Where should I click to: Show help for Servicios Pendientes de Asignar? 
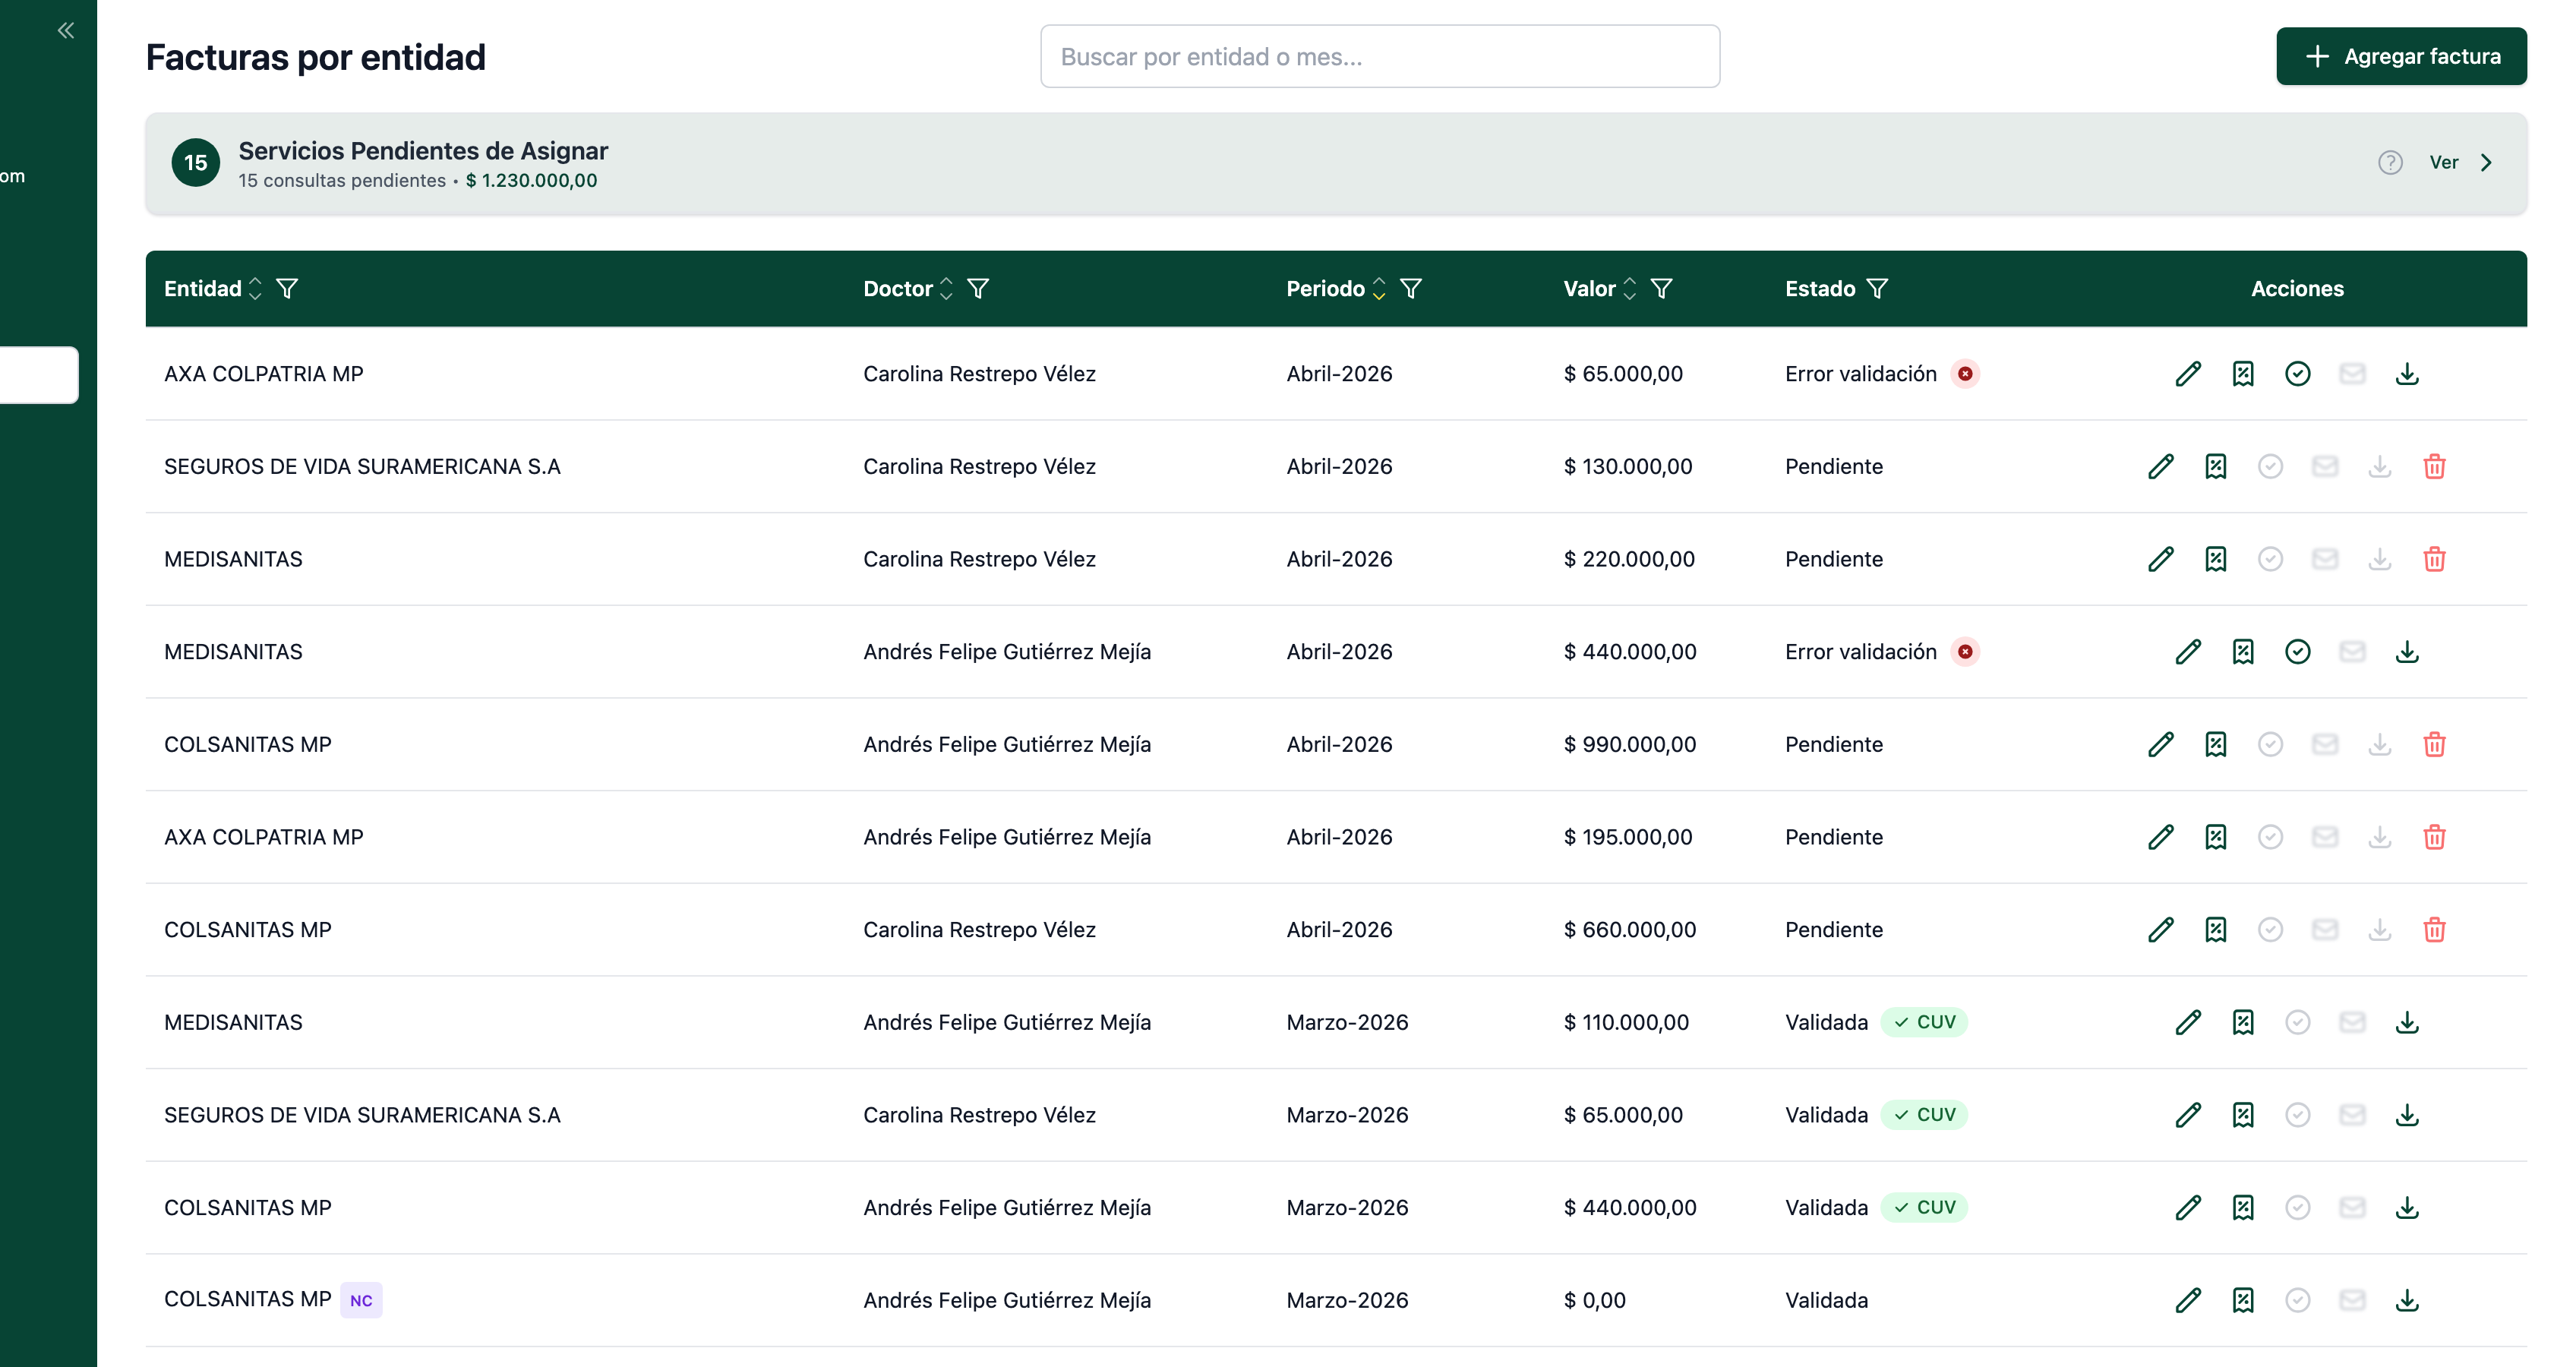(x=2390, y=162)
